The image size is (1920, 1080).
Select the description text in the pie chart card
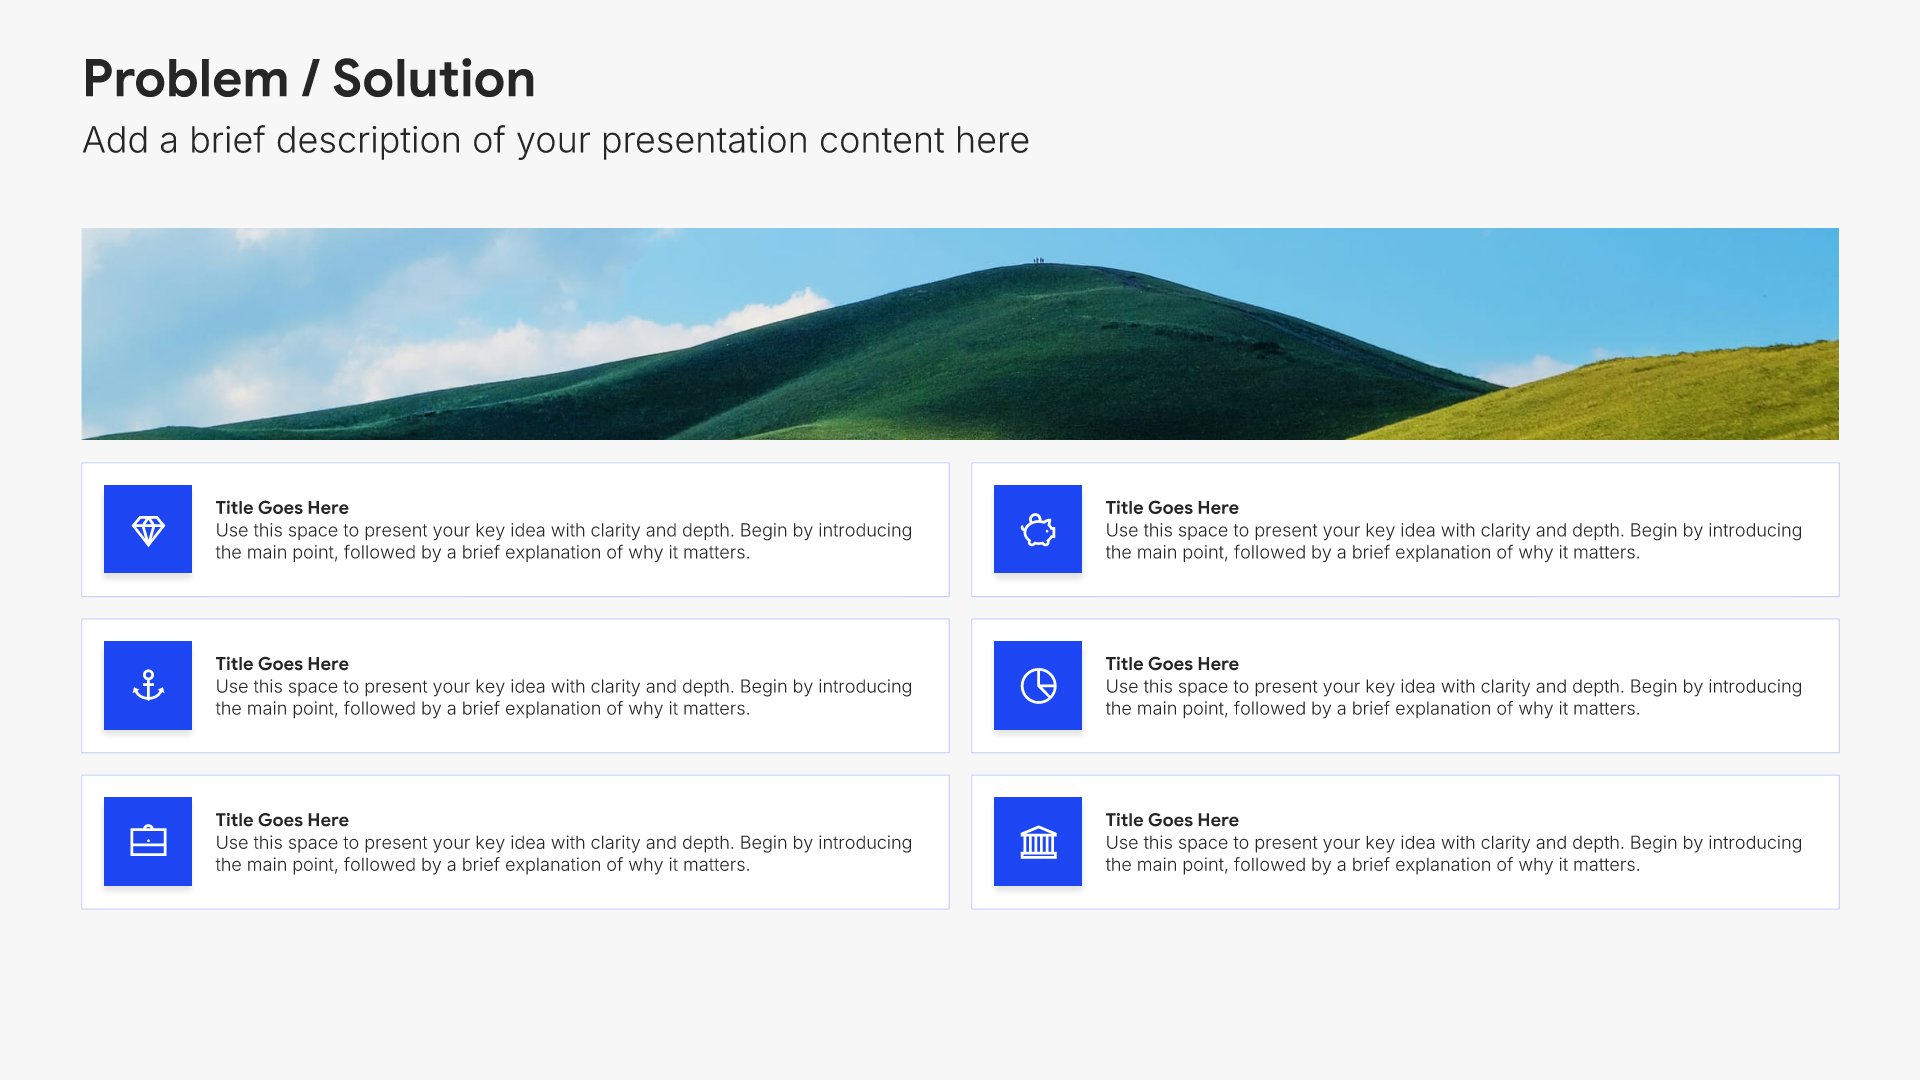(1454, 697)
